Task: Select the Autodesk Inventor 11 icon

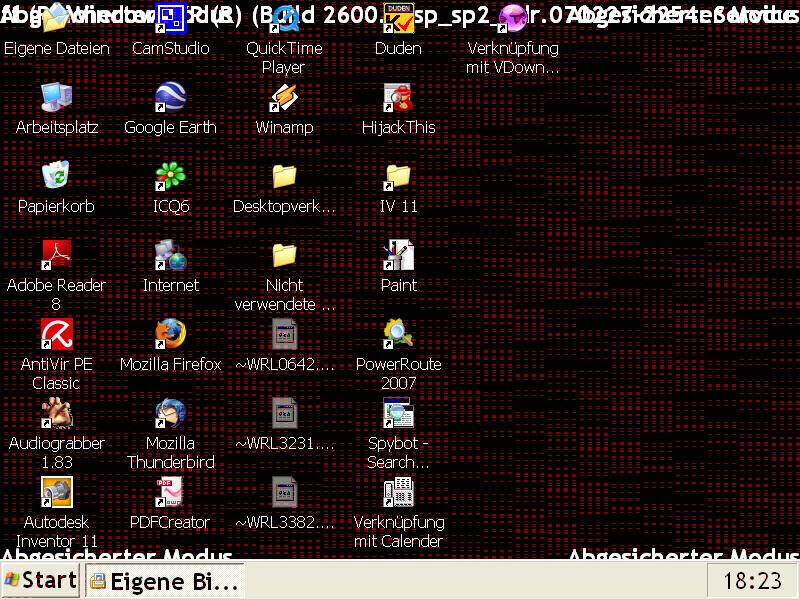Action: [56, 492]
